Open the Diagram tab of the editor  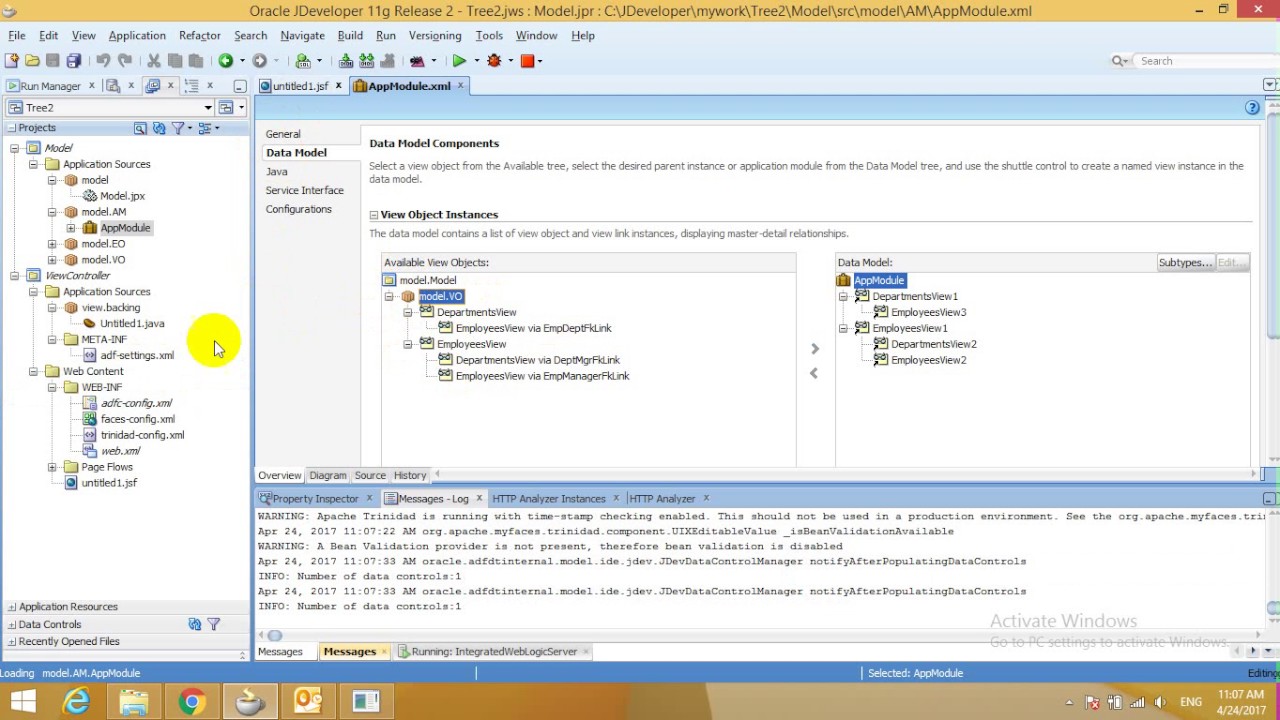tap(328, 476)
